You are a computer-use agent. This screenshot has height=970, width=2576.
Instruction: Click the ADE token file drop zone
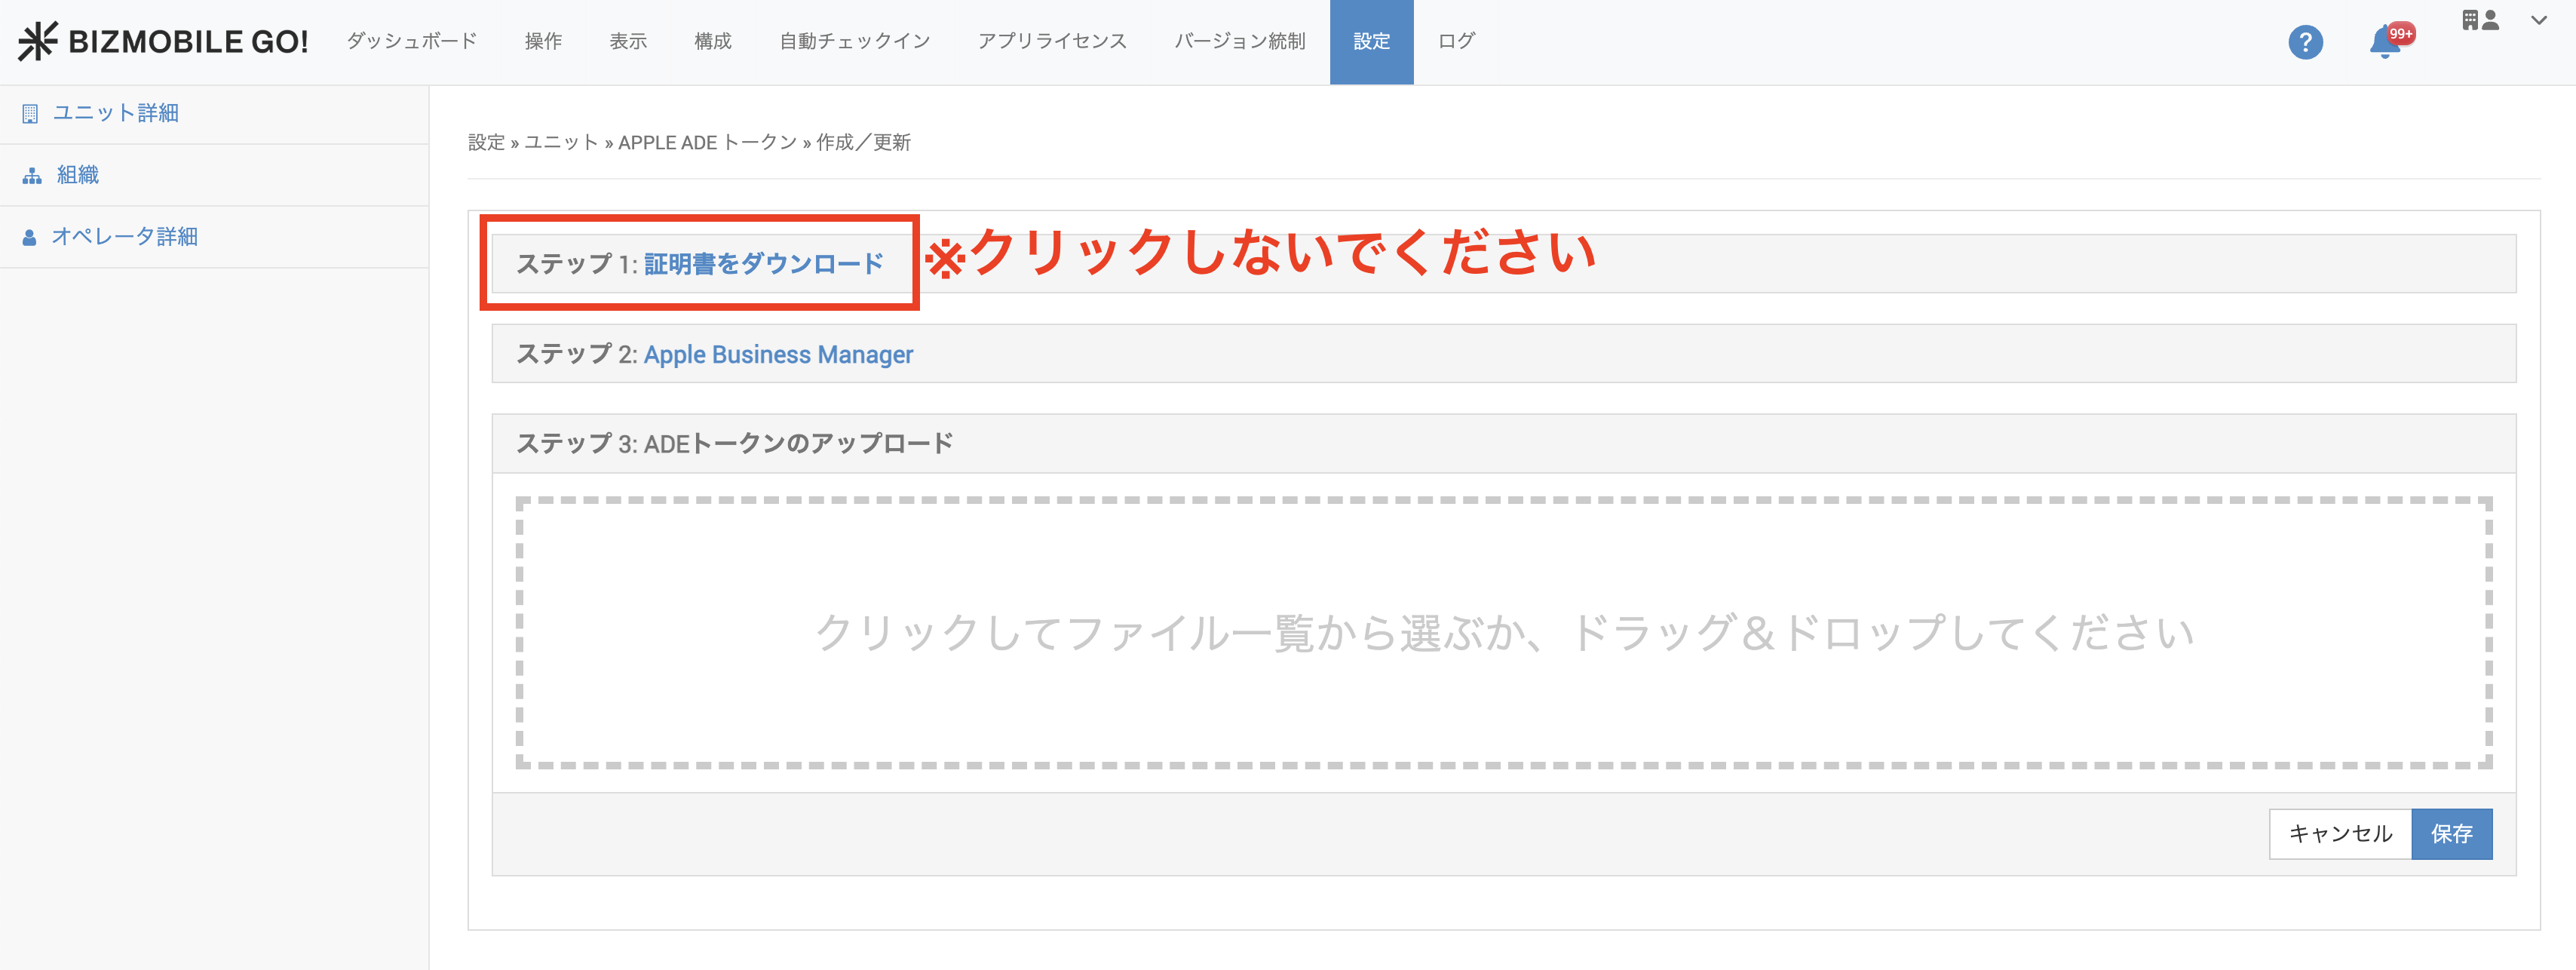point(1503,632)
